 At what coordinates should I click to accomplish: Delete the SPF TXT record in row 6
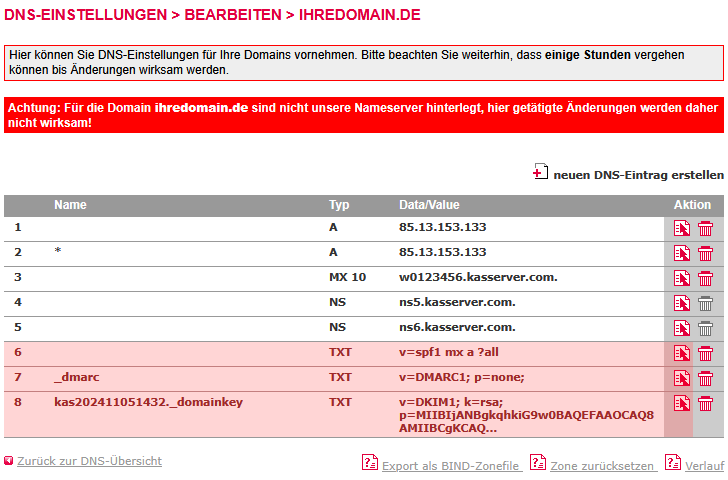705,353
